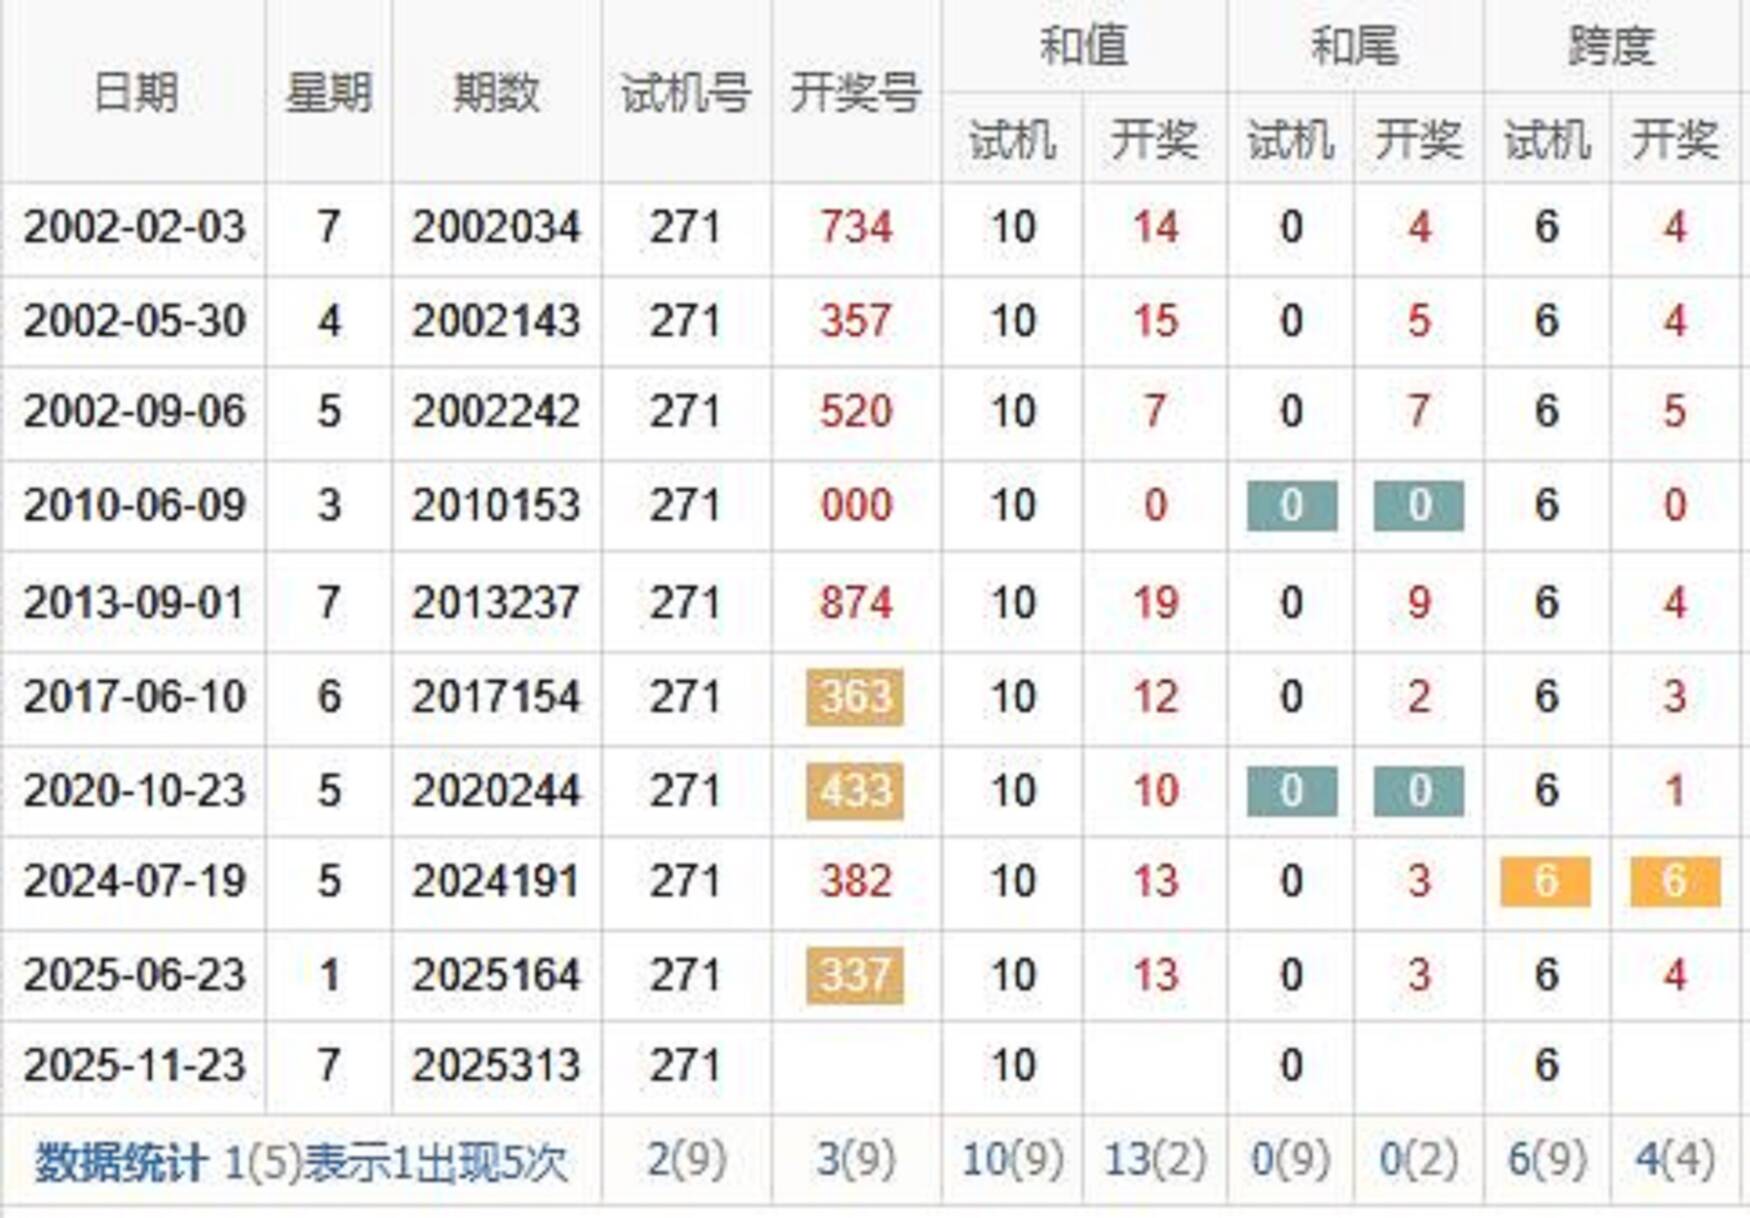This screenshot has width=1750, height=1218.
Task: Click winning number 000
Action: (855, 505)
